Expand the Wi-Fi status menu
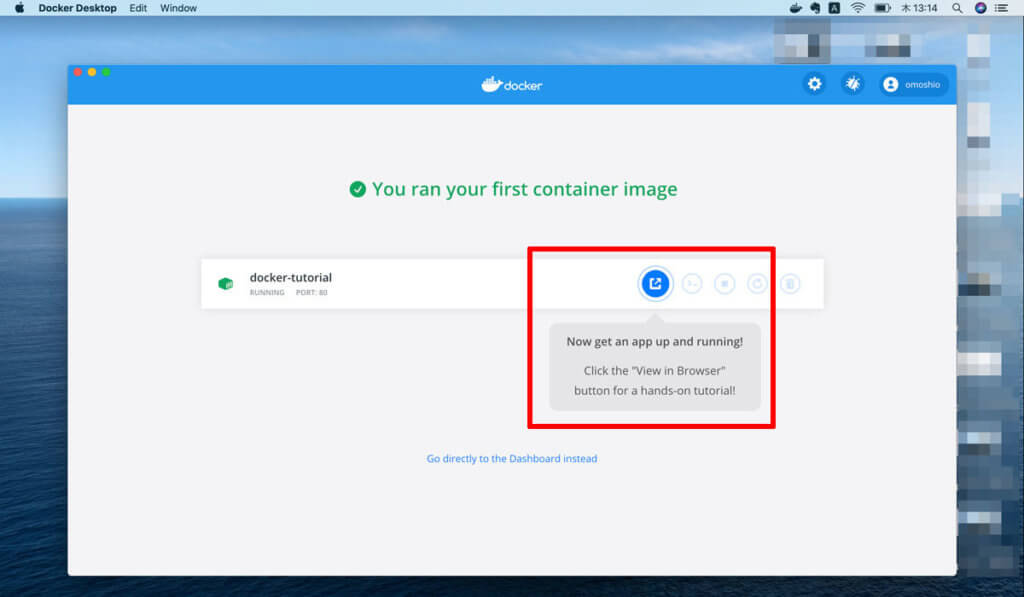 [857, 8]
